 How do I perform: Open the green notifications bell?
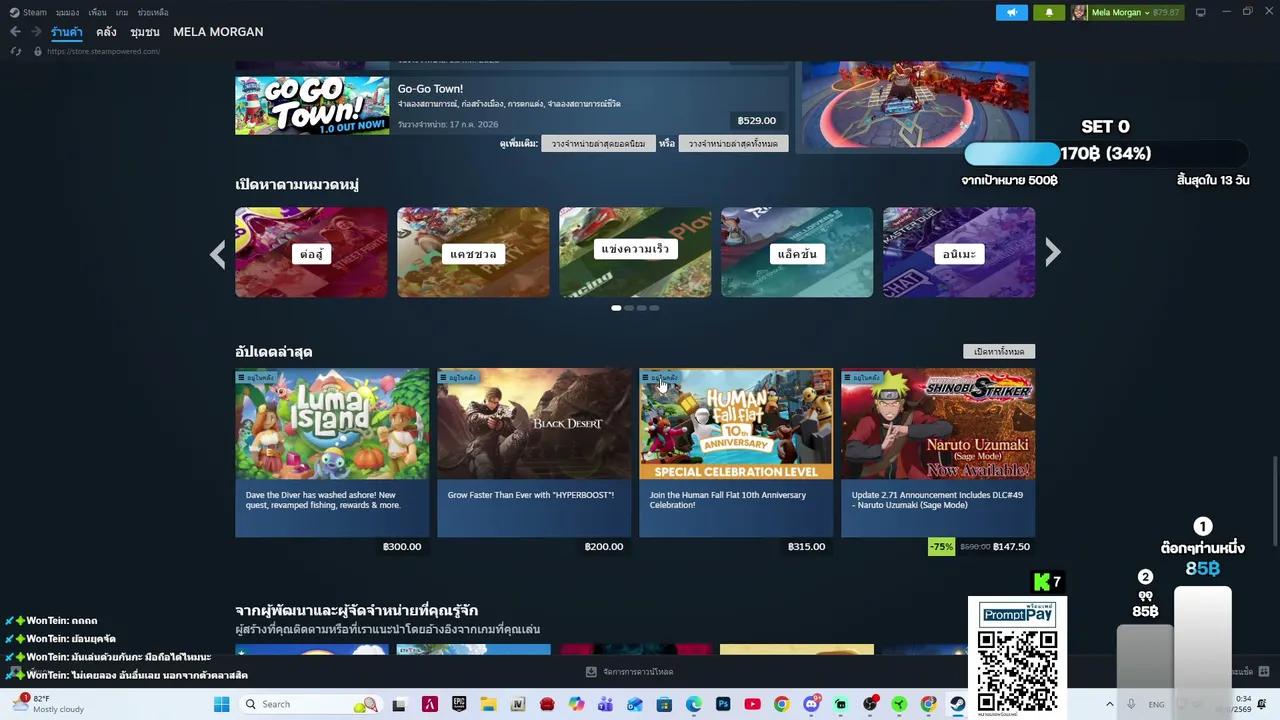[x=1049, y=12]
